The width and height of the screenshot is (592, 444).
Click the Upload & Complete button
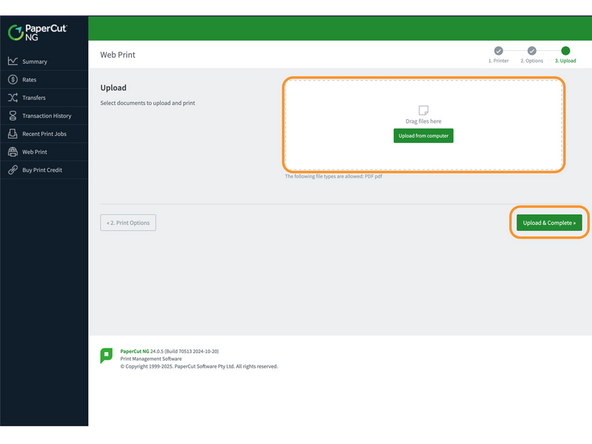(549, 223)
